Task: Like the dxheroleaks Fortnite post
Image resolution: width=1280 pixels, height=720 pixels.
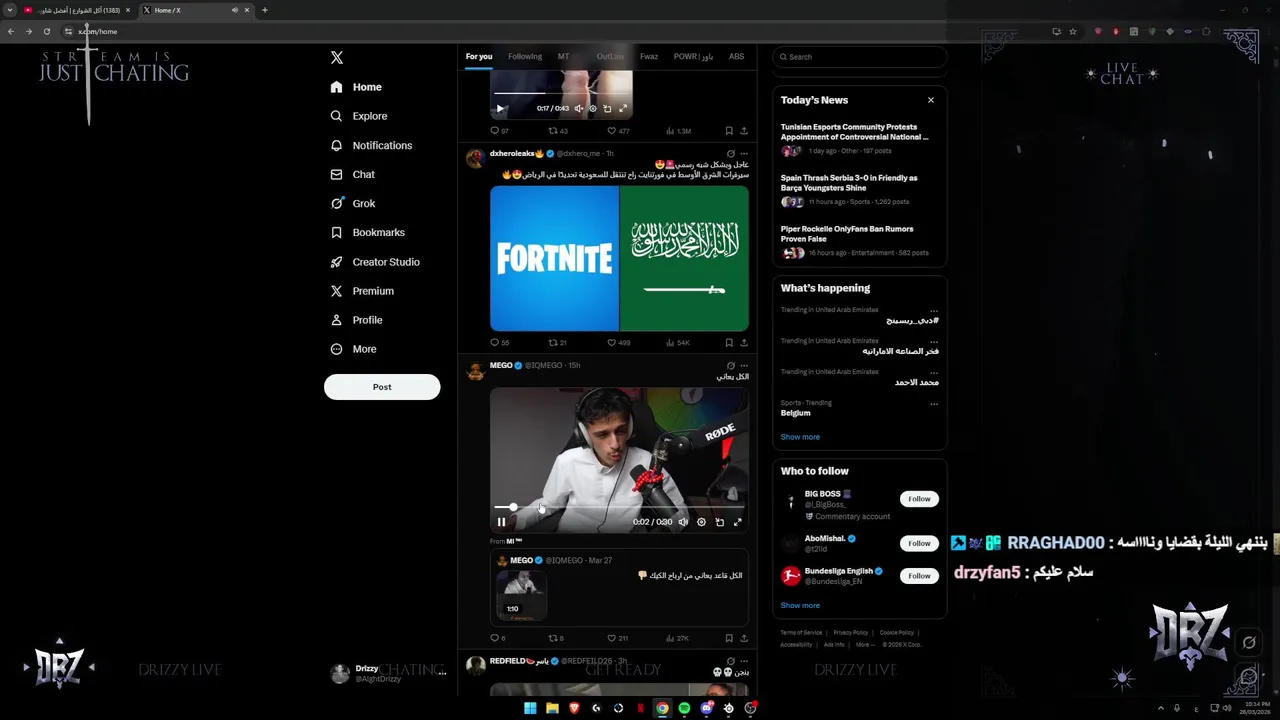Action: coord(619,343)
